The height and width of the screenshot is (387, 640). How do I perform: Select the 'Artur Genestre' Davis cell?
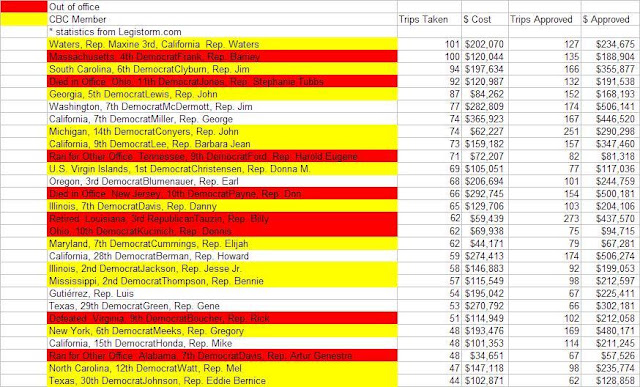222,356
